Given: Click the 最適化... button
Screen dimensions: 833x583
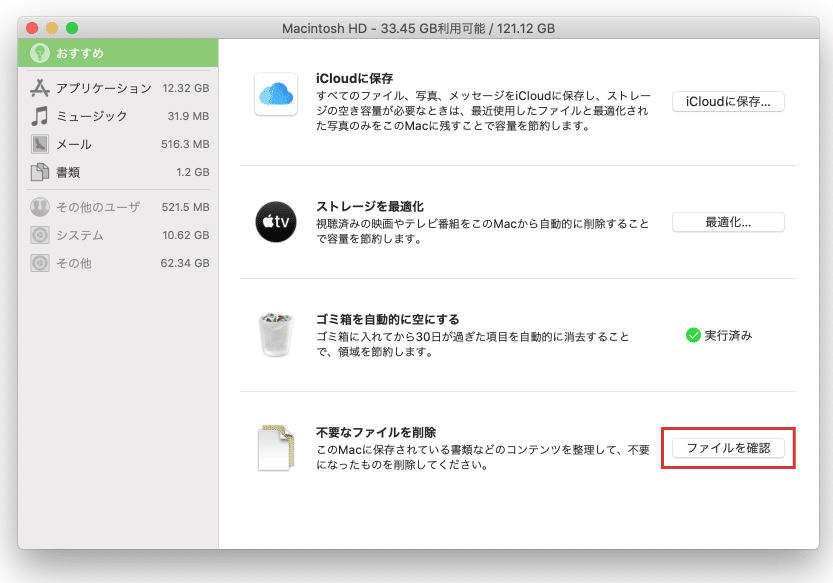Looking at the screenshot, I should (x=728, y=222).
